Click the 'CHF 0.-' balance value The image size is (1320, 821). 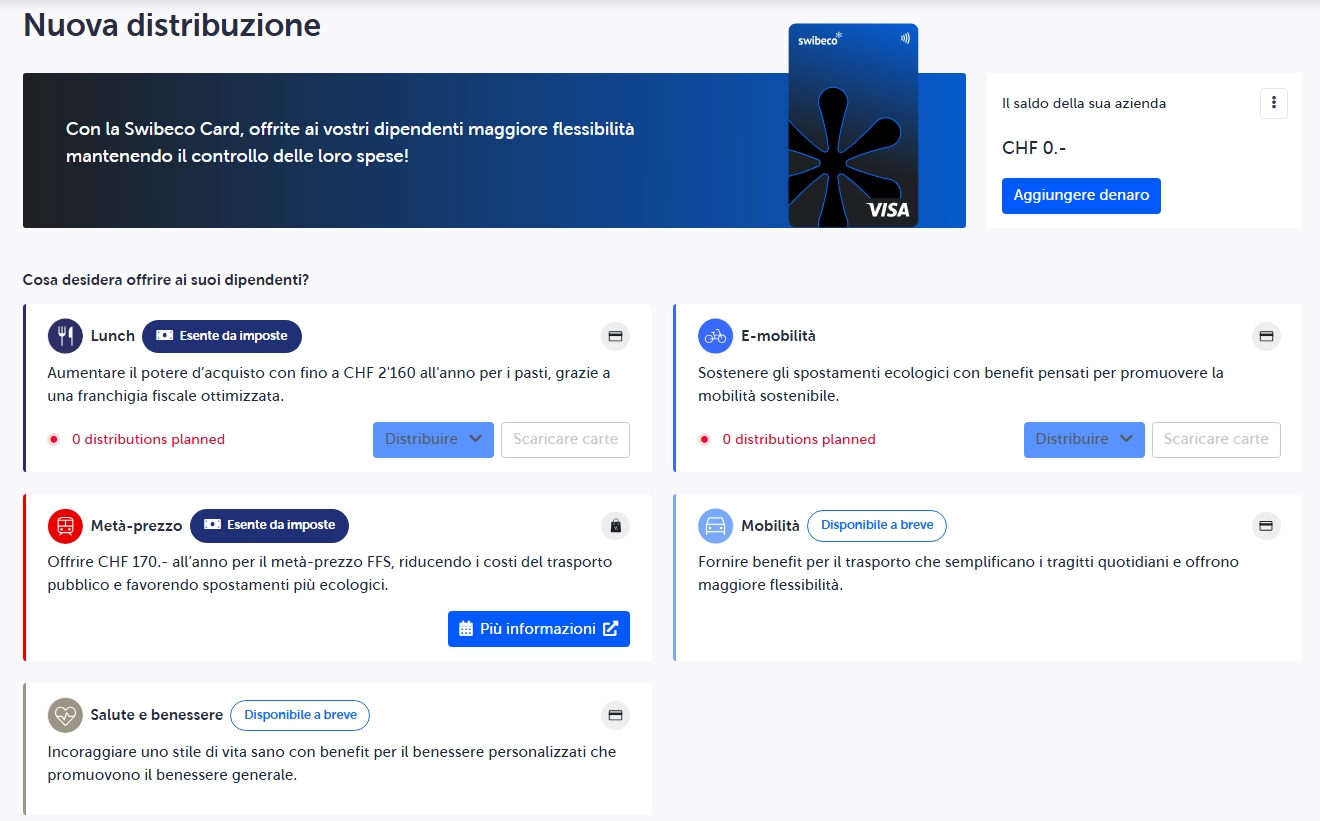pyautogui.click(x=1034, y=148)
